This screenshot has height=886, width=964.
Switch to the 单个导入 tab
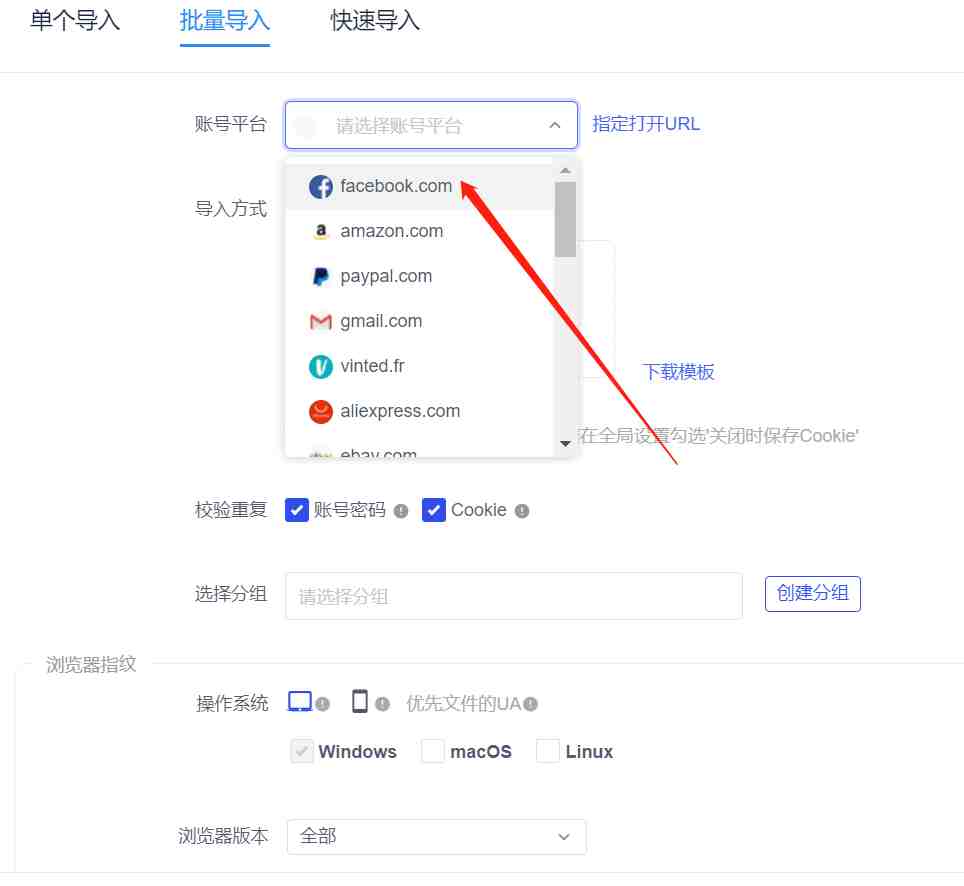75,21
